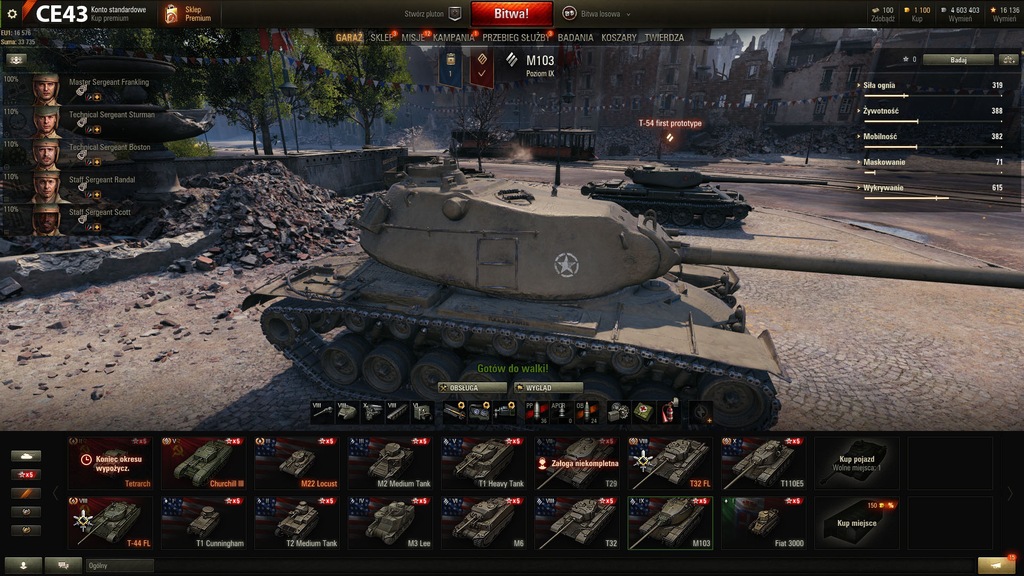Toggle the x5 bonus vehicle filter
Image resolution: width=1024 pixels, height=576 pixels.
[x=26, y=475]
